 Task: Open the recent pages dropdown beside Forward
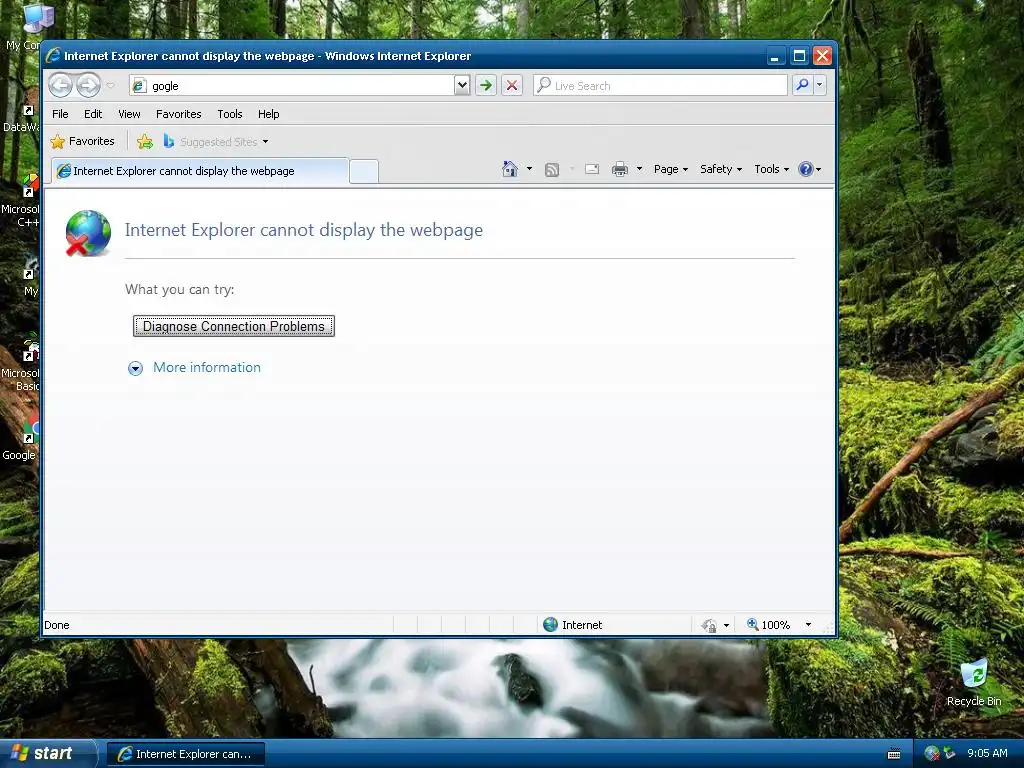click(110, 86)
